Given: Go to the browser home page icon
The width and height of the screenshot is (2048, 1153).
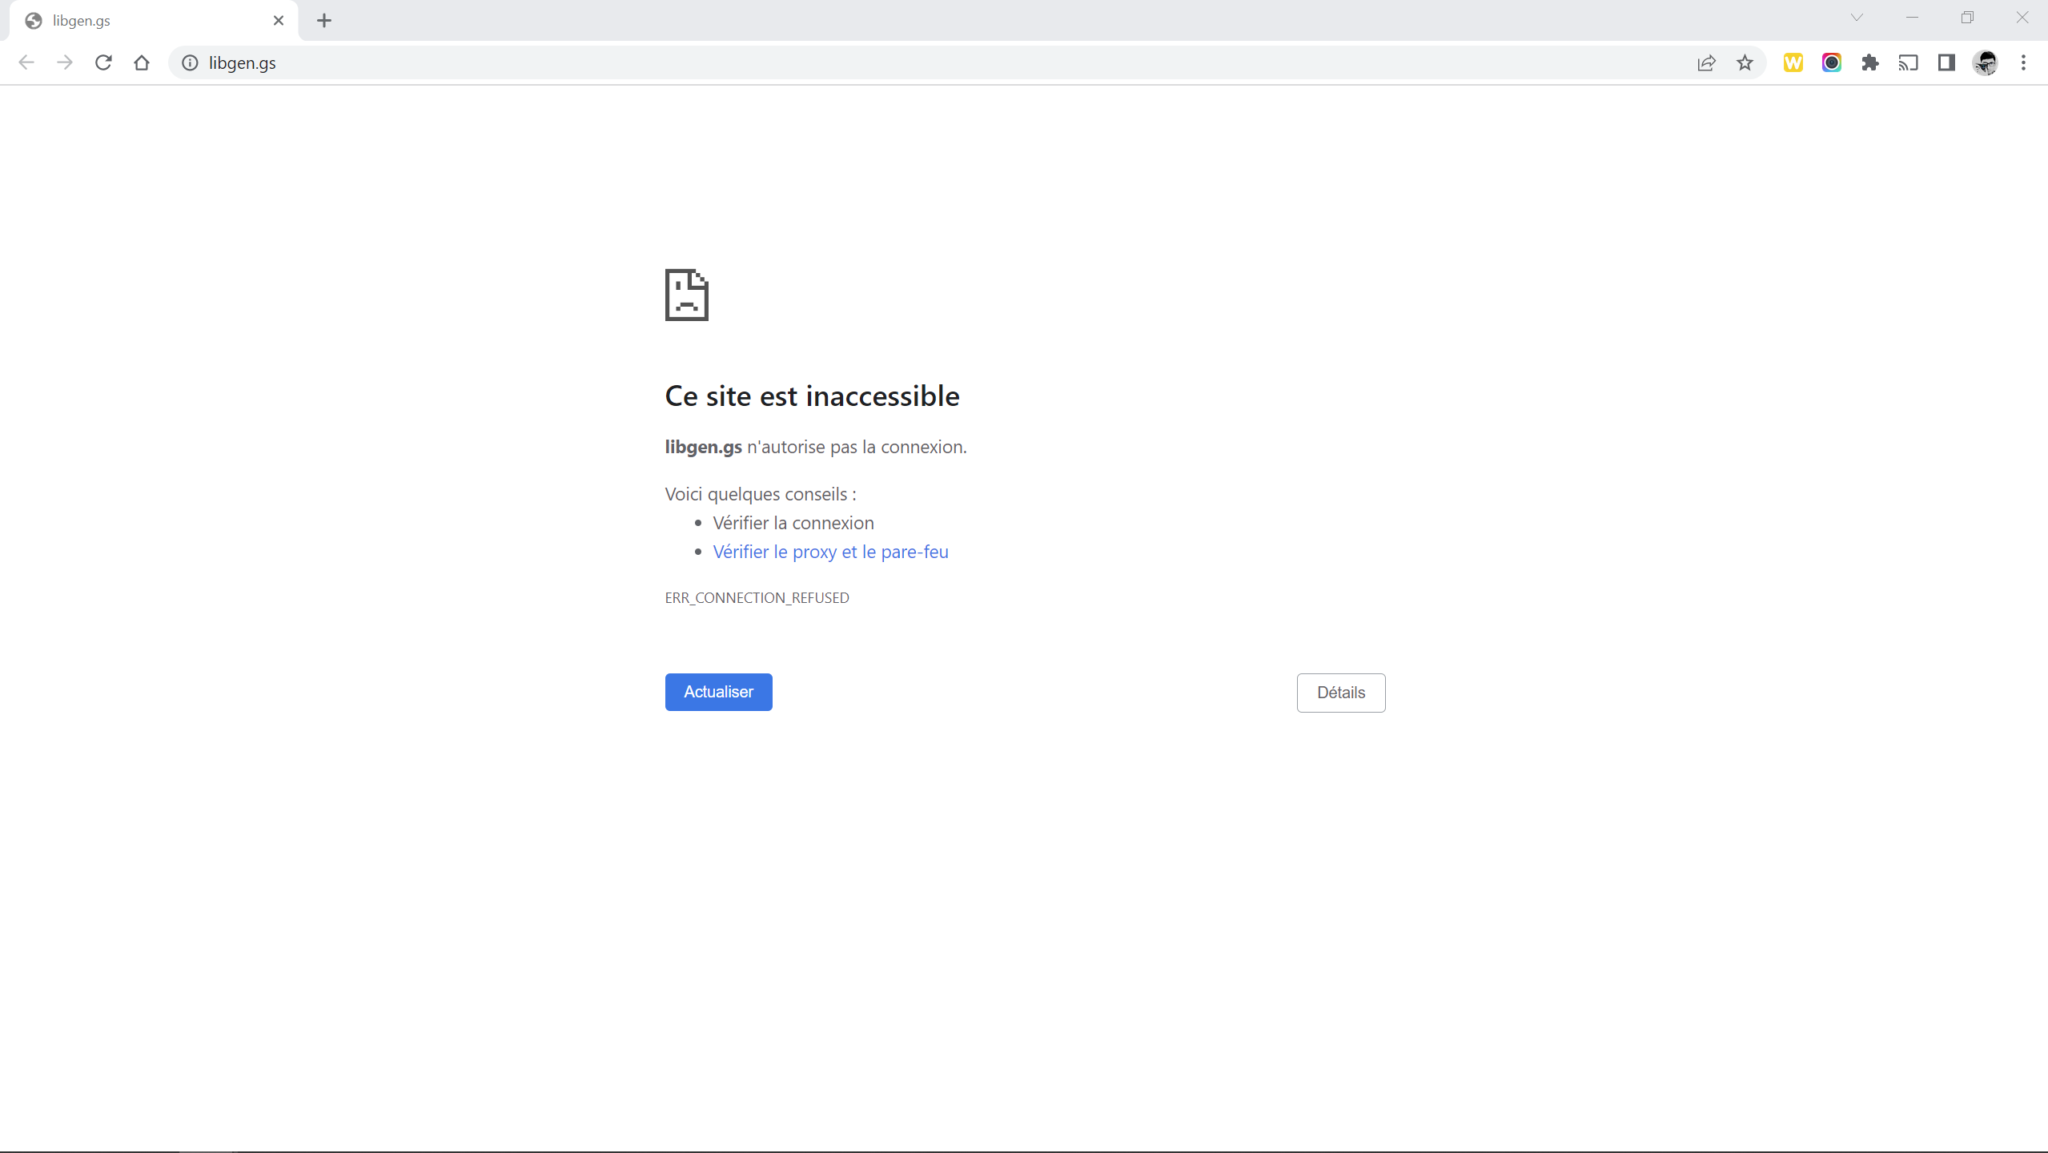Looking at the screenshot, I should (x=141, y=62).
